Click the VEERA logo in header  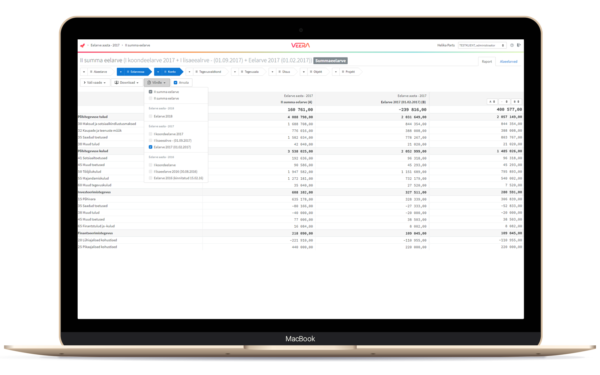pyautogui.click(x=300, y=45)
